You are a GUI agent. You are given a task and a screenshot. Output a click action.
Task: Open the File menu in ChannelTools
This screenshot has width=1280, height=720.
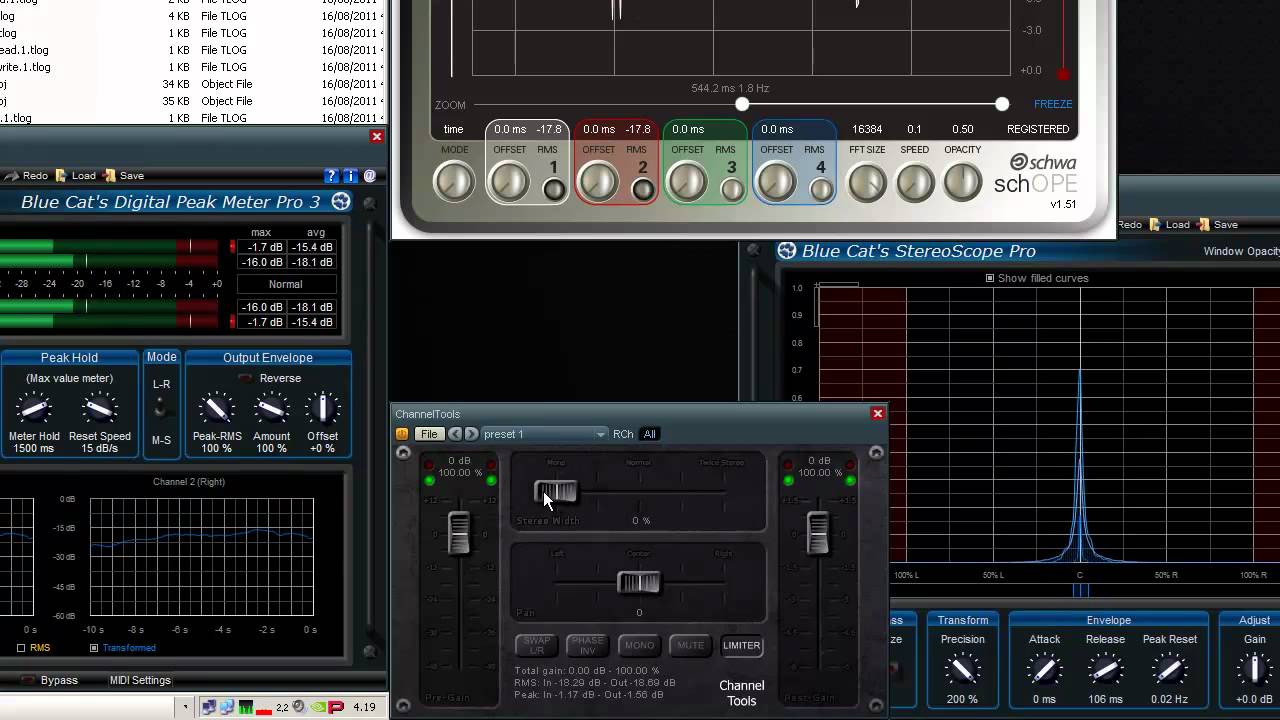click(429, 434)
